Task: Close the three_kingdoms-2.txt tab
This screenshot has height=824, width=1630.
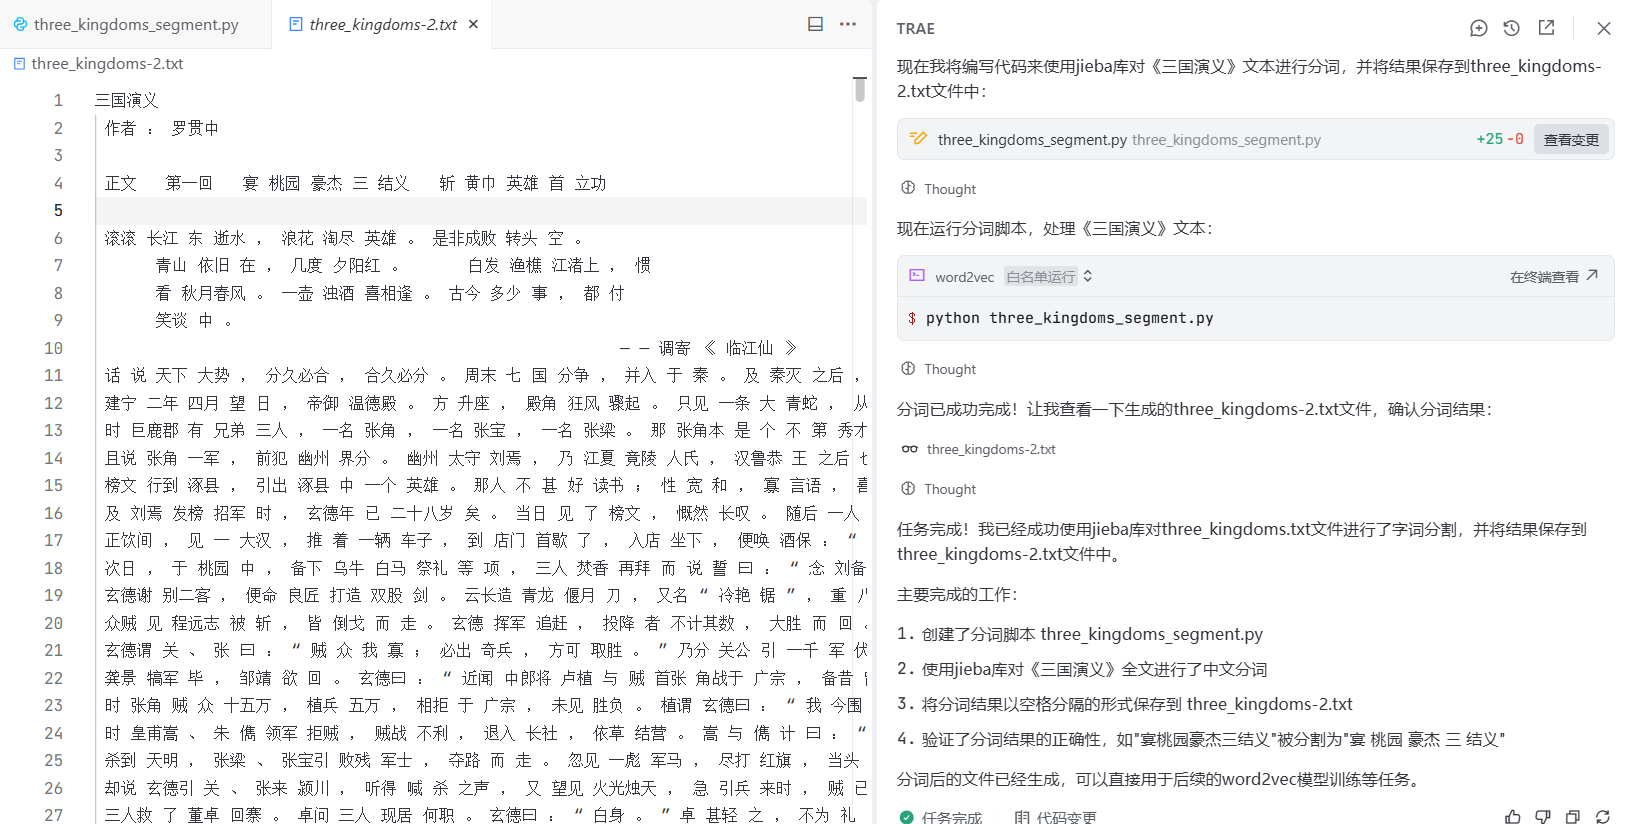Action: click(x=473, y=24)
